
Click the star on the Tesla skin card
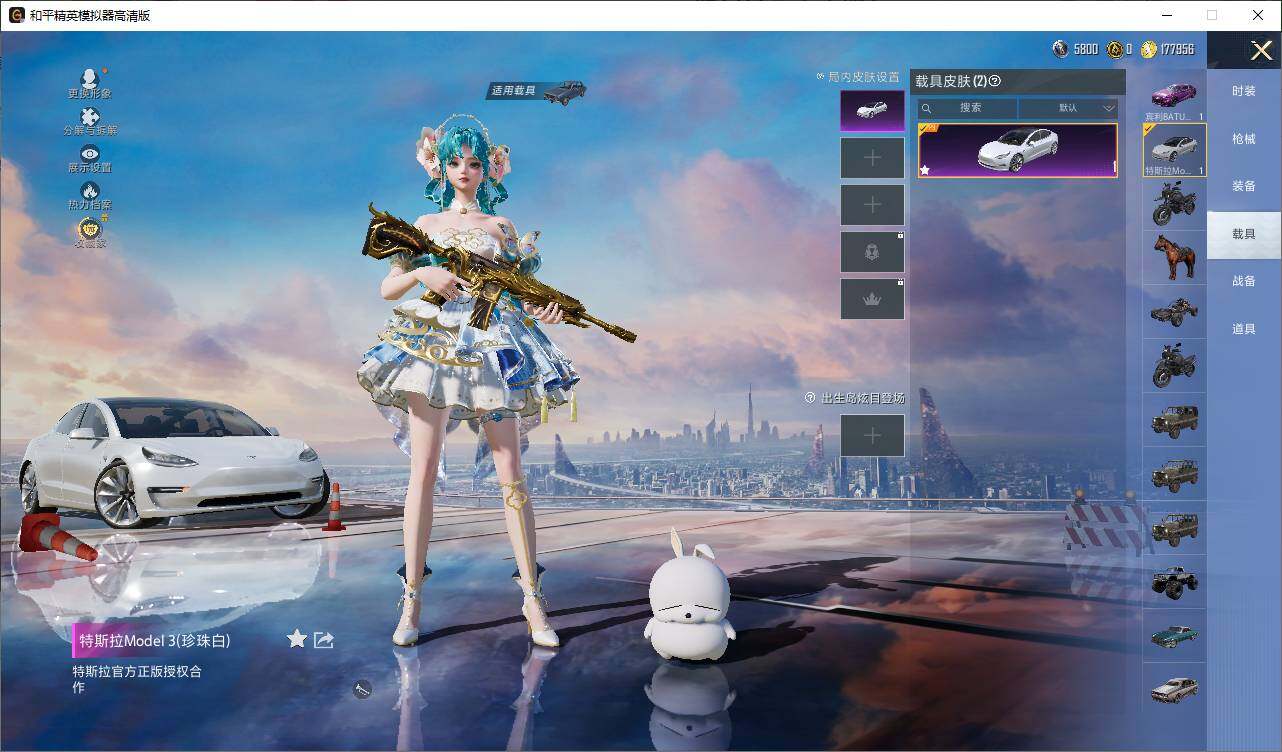tap(925, 170)
